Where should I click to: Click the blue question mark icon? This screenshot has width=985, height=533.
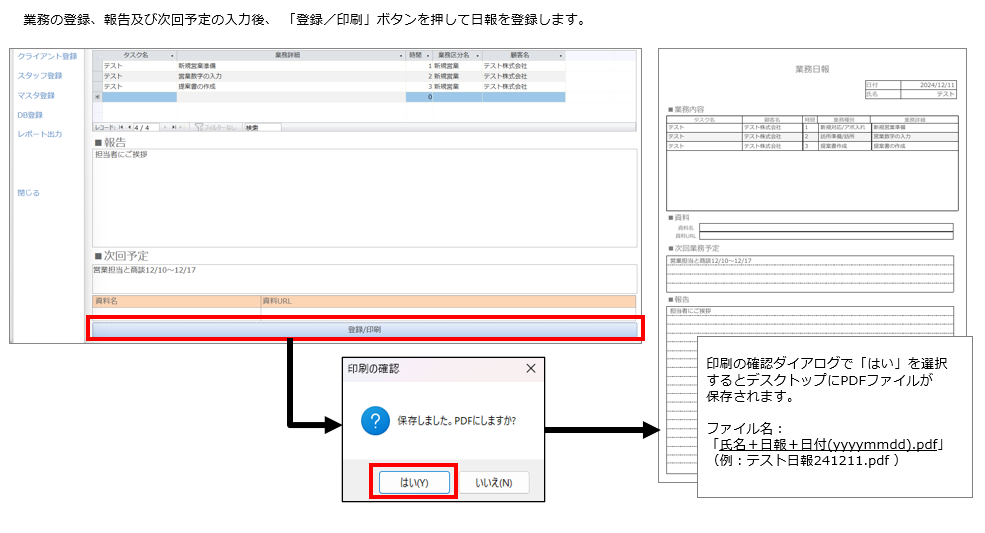(x=374, y=420)
